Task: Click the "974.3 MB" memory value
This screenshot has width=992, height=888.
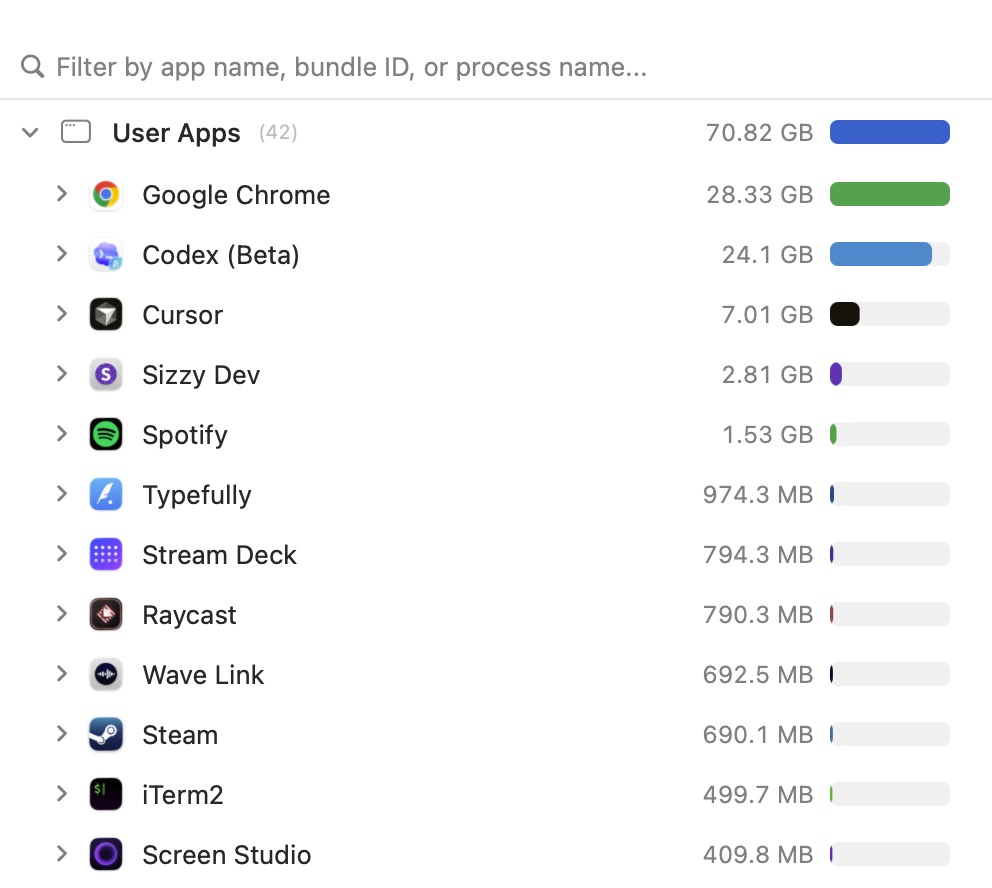Action: click(x=758, y=495)
